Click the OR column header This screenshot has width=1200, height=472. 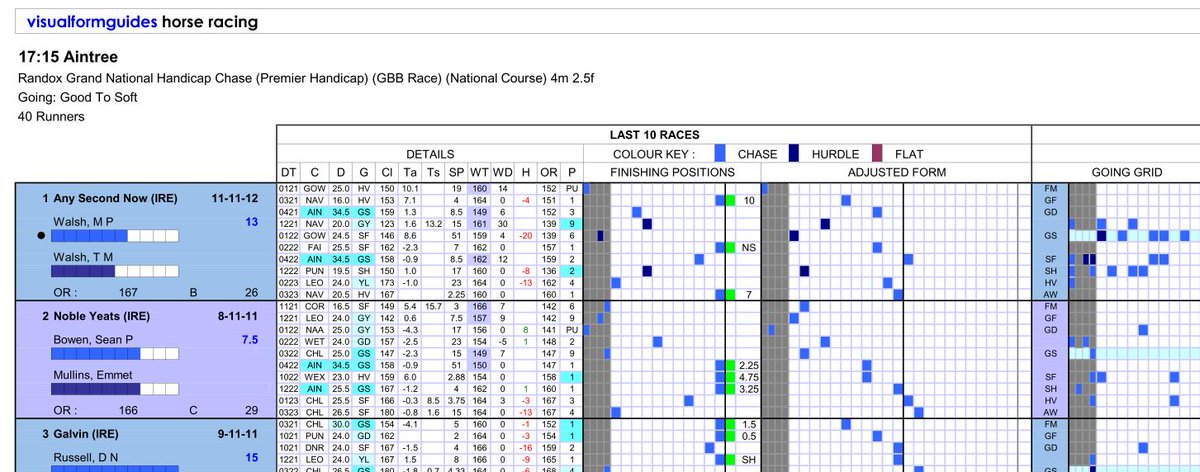point(550,173)
